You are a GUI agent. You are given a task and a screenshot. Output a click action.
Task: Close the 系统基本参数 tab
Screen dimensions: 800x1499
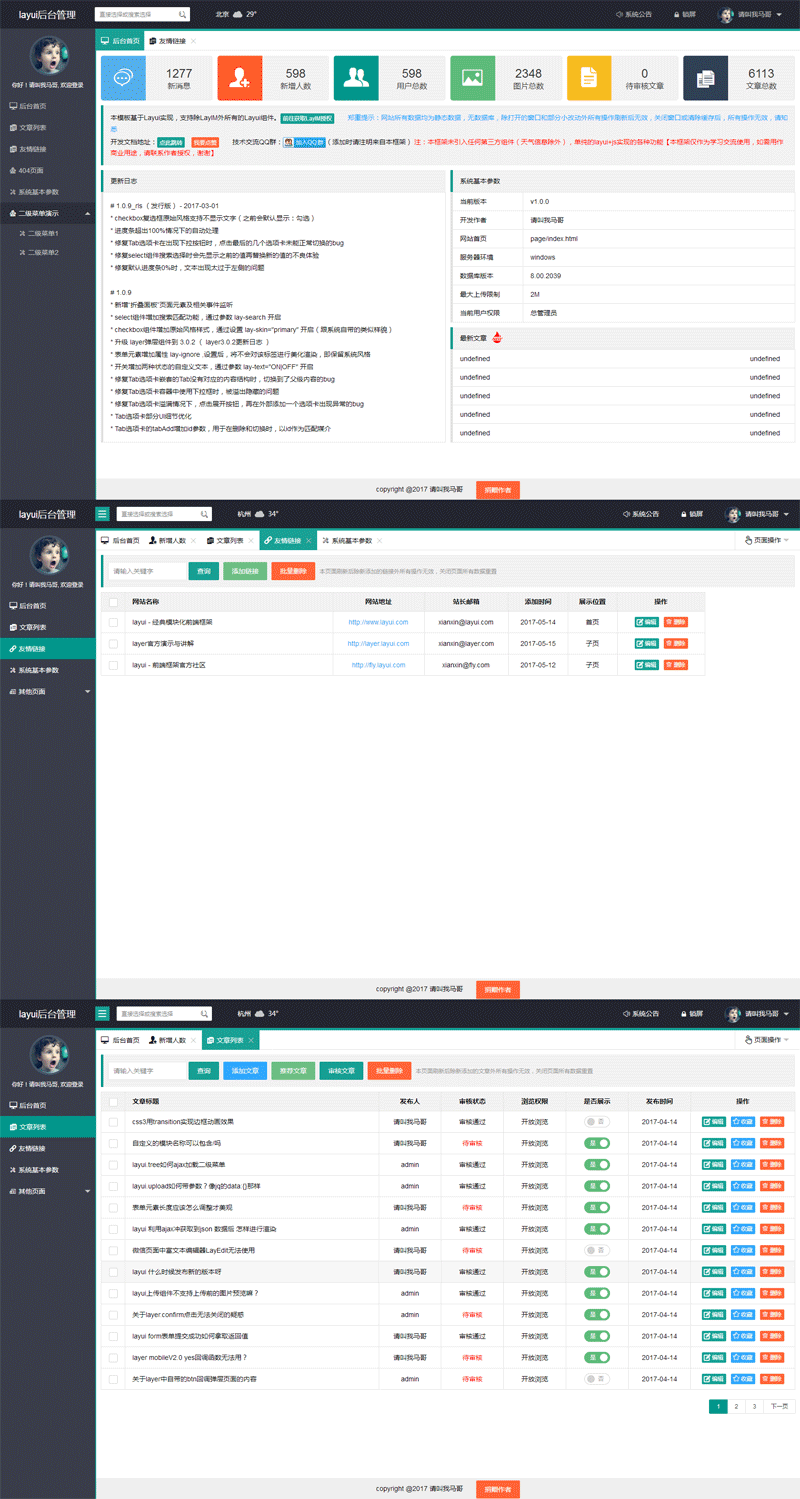[x=380, y=541]
